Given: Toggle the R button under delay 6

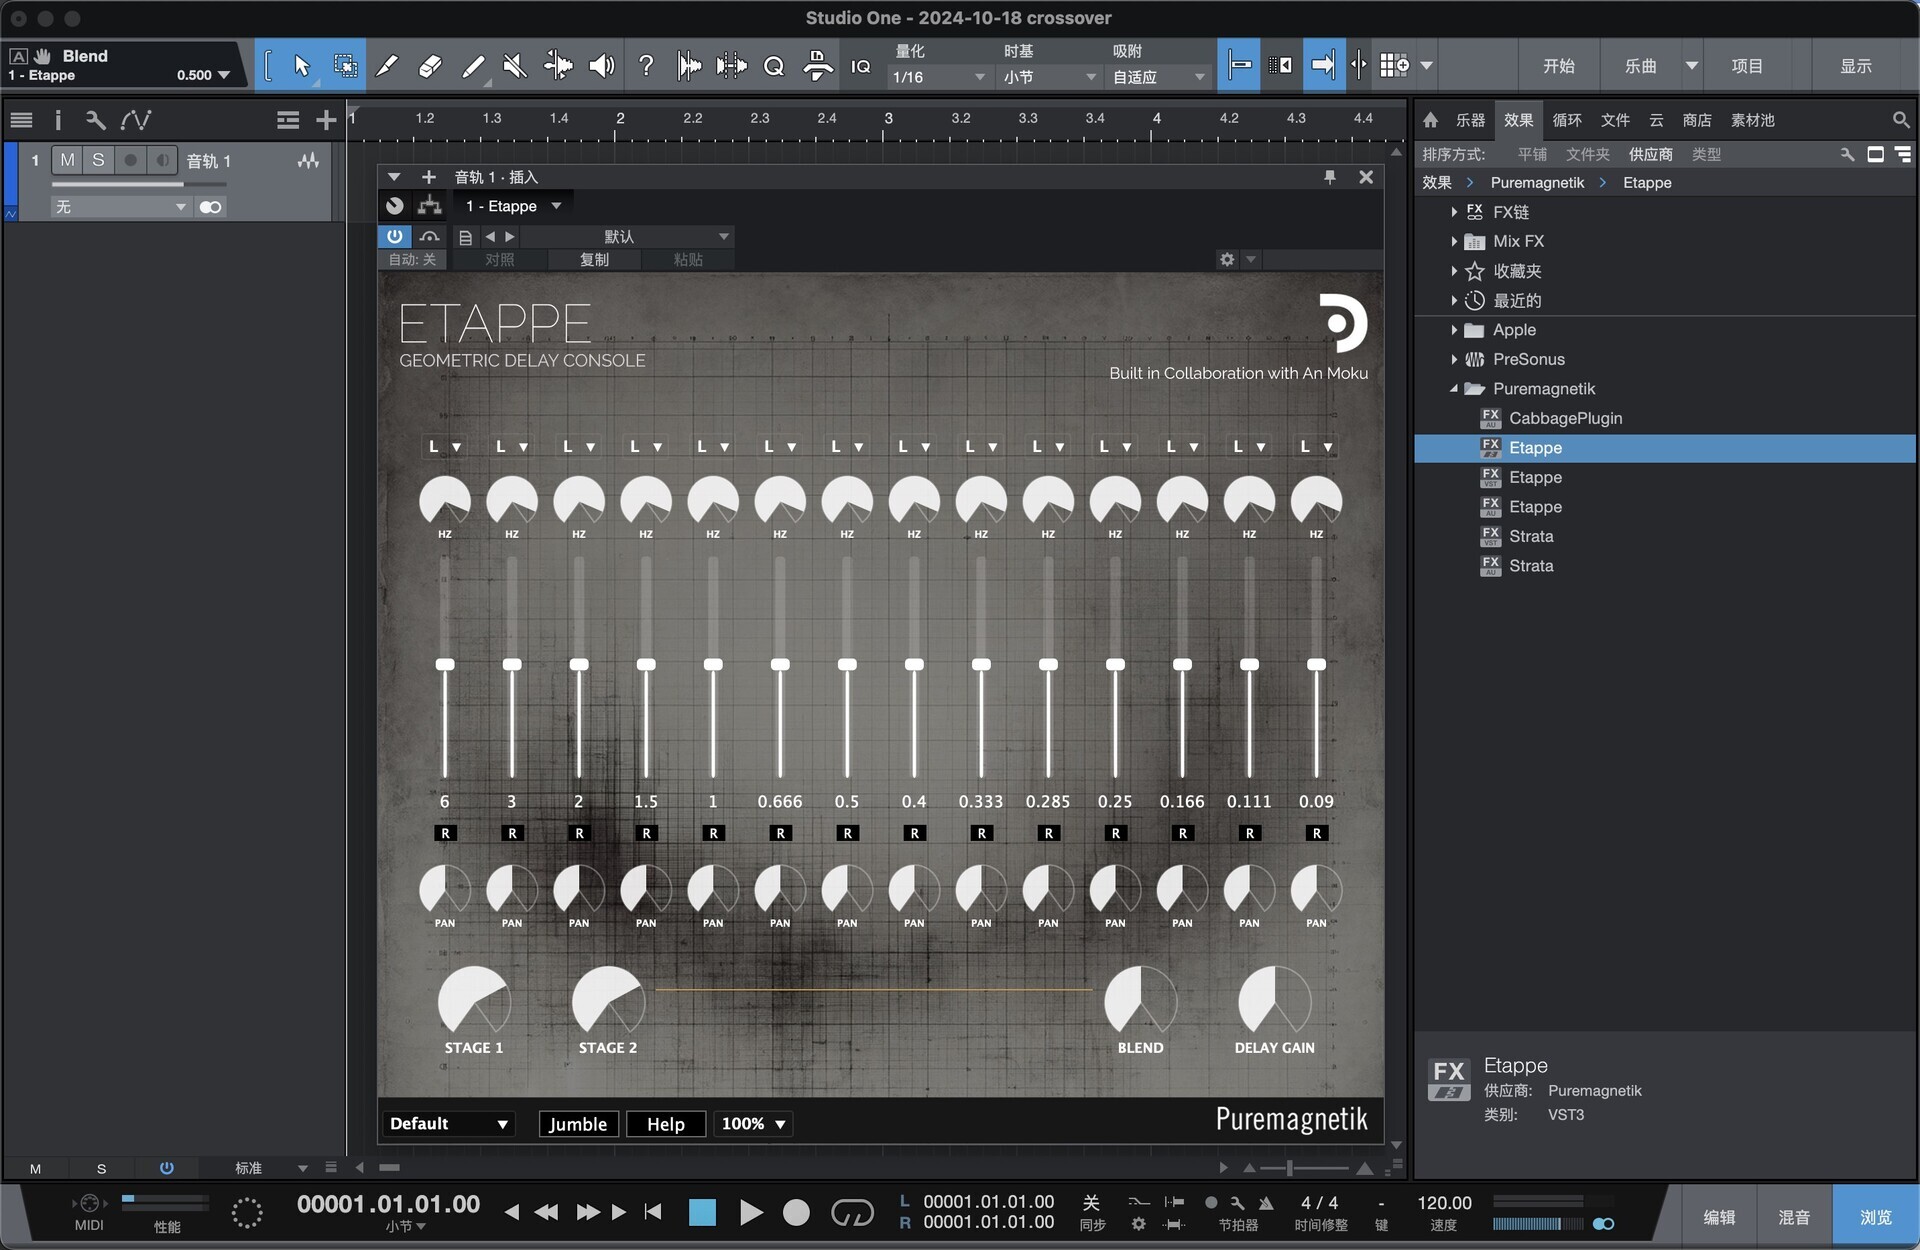Looking at the screenshot, I should pyautogui.click(x=445, y=834).
